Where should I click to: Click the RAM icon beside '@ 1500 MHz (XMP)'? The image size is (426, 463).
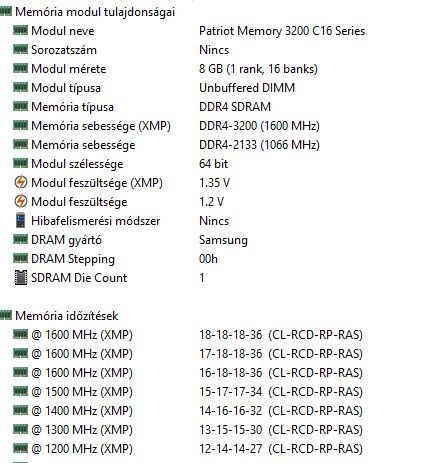click(20, 391)
